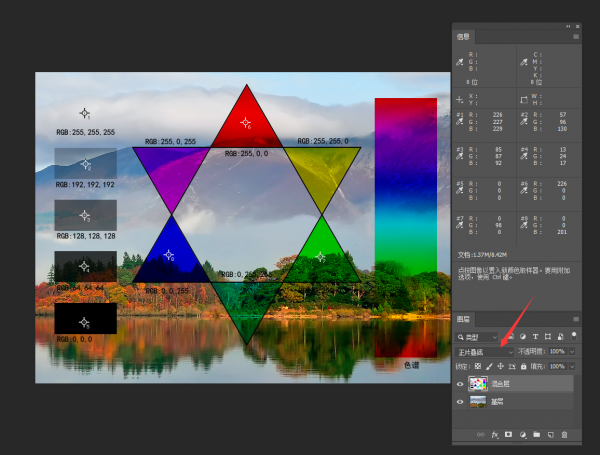This screenshot has height=455, width=600.
Task: Hide the 混合层 layer
Action: 460,383
